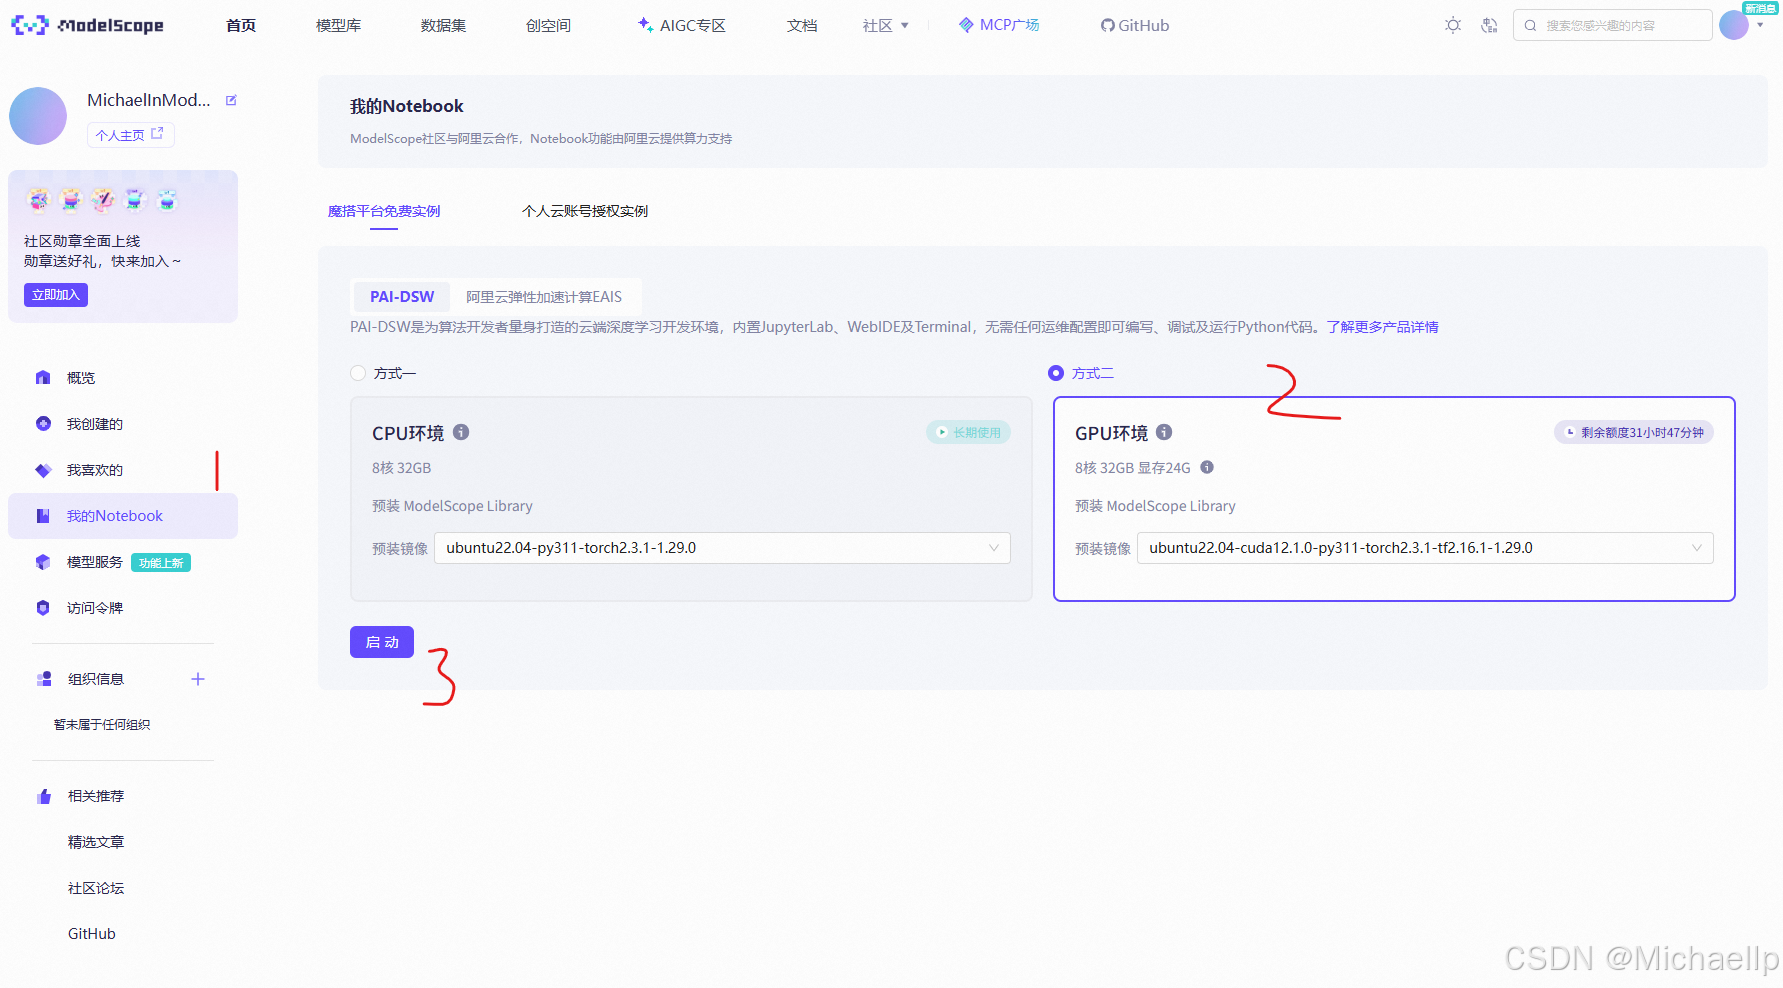This screenshot has height=988, width=1783.
Task: Click the 我的Notebook page heading
Action: click(407, 106)
